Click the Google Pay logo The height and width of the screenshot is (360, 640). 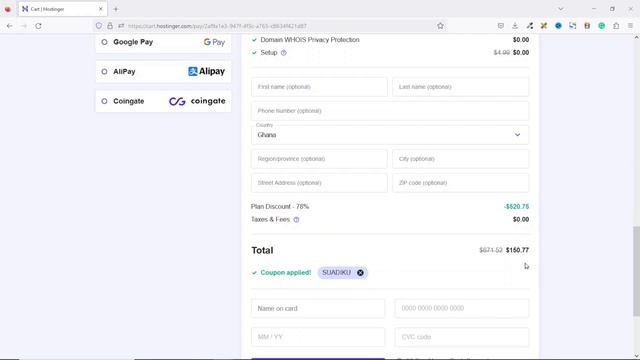(214, 42)
